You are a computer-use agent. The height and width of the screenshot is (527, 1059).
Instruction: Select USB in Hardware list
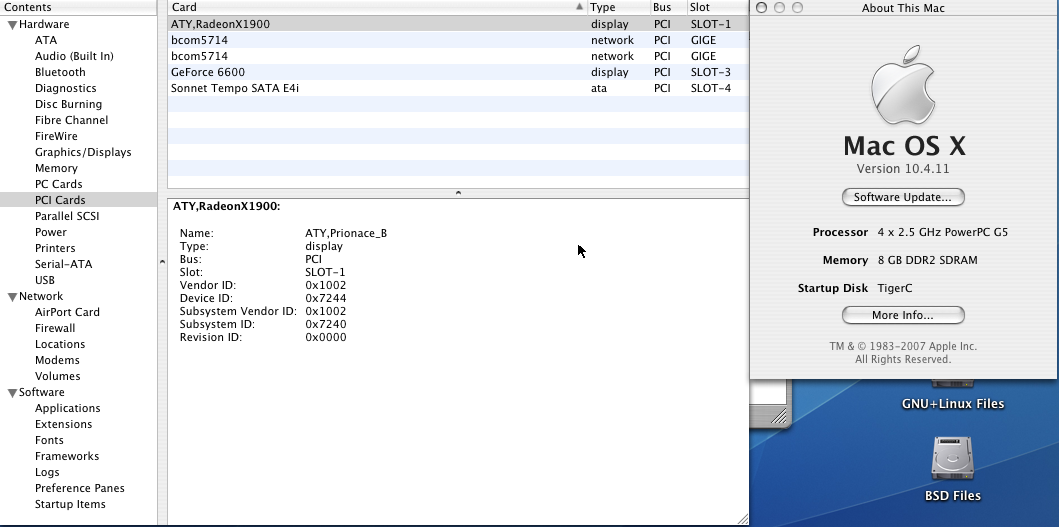(45, 280)
